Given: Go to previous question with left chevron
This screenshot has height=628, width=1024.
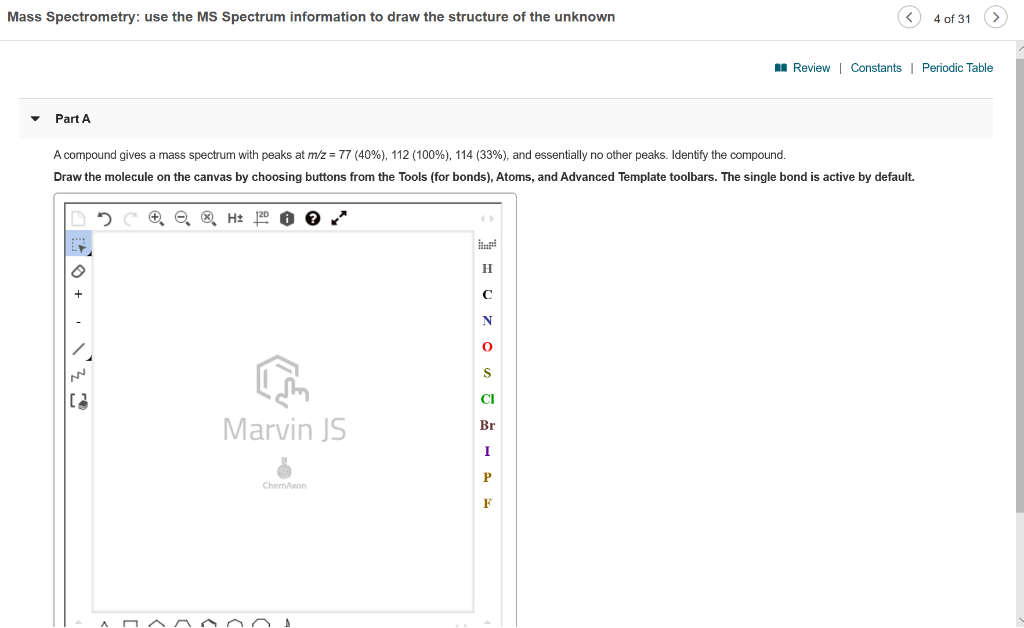Looking at the screenshot, I should [x=909, y=17].
